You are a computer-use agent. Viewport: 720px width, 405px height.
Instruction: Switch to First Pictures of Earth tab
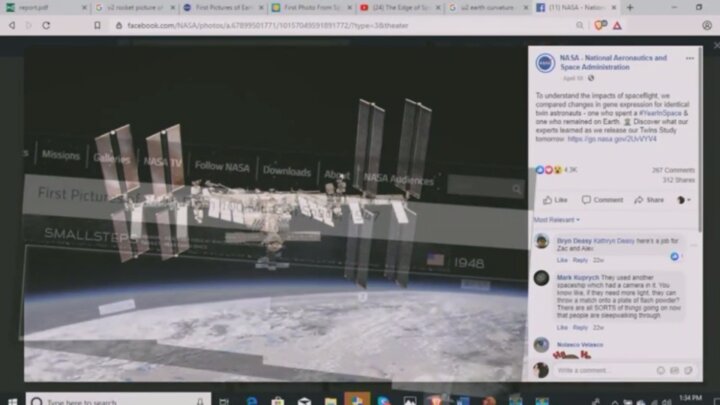pos(223,7)
